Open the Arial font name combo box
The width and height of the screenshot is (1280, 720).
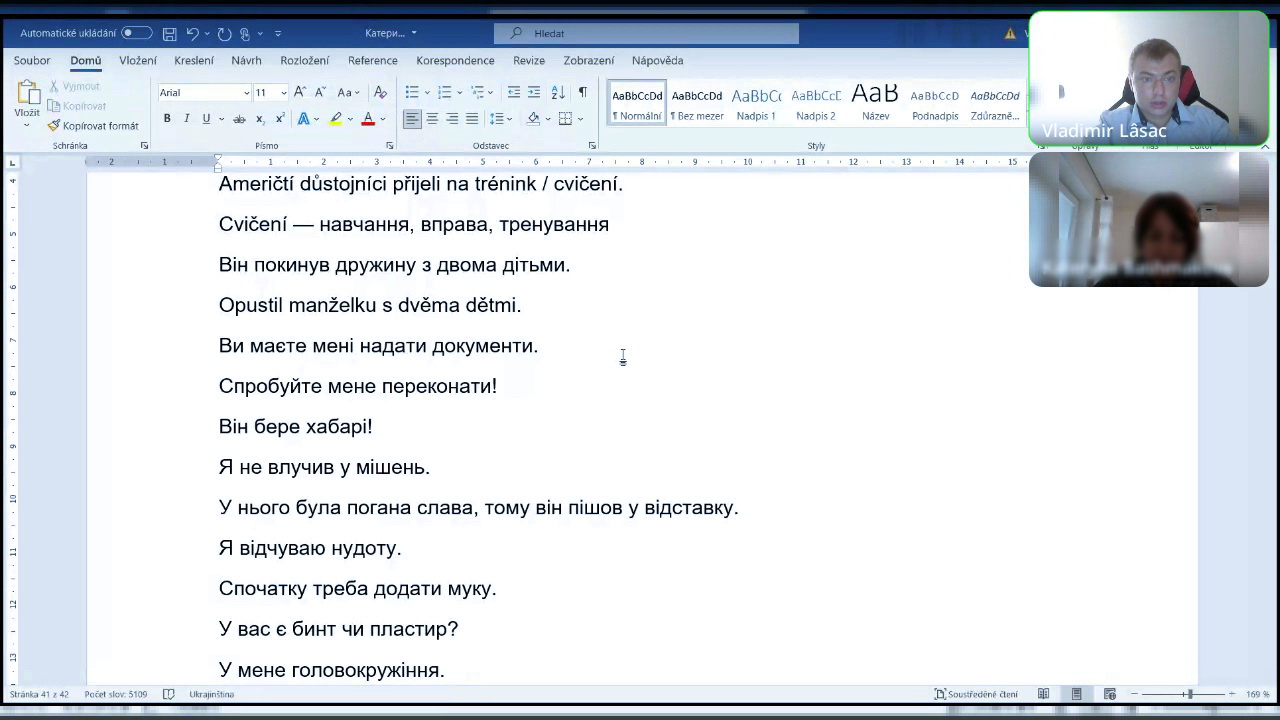[x=204, y=92]
